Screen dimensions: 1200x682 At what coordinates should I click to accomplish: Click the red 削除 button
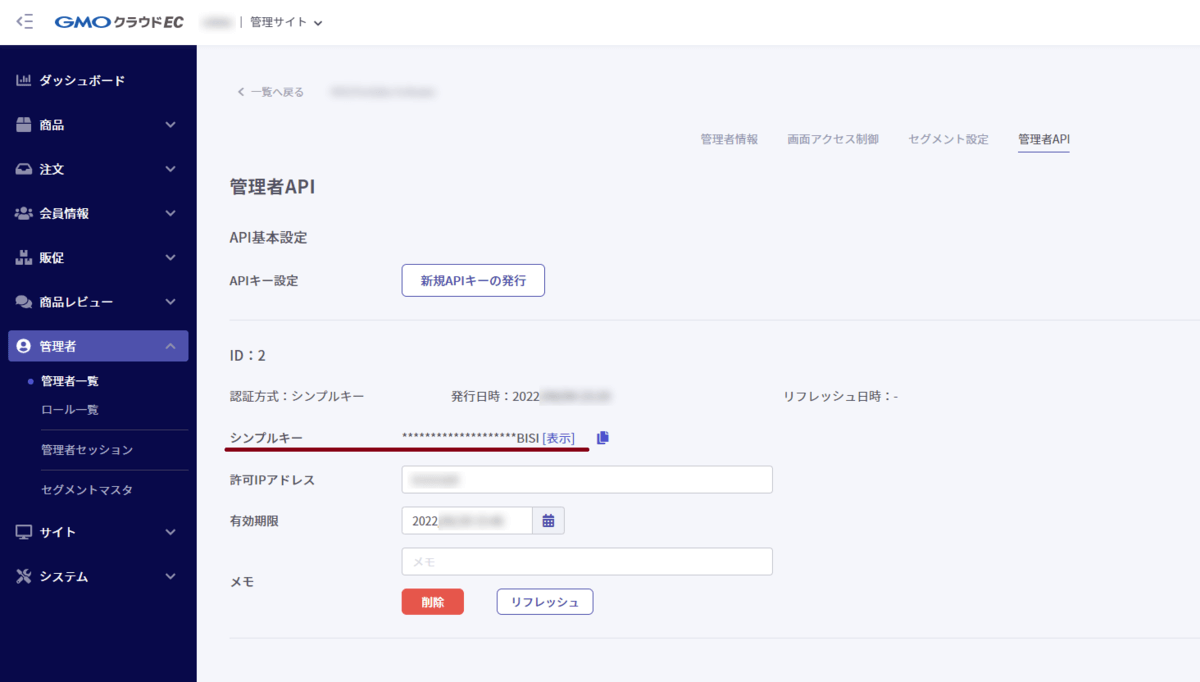coord(432,602)
